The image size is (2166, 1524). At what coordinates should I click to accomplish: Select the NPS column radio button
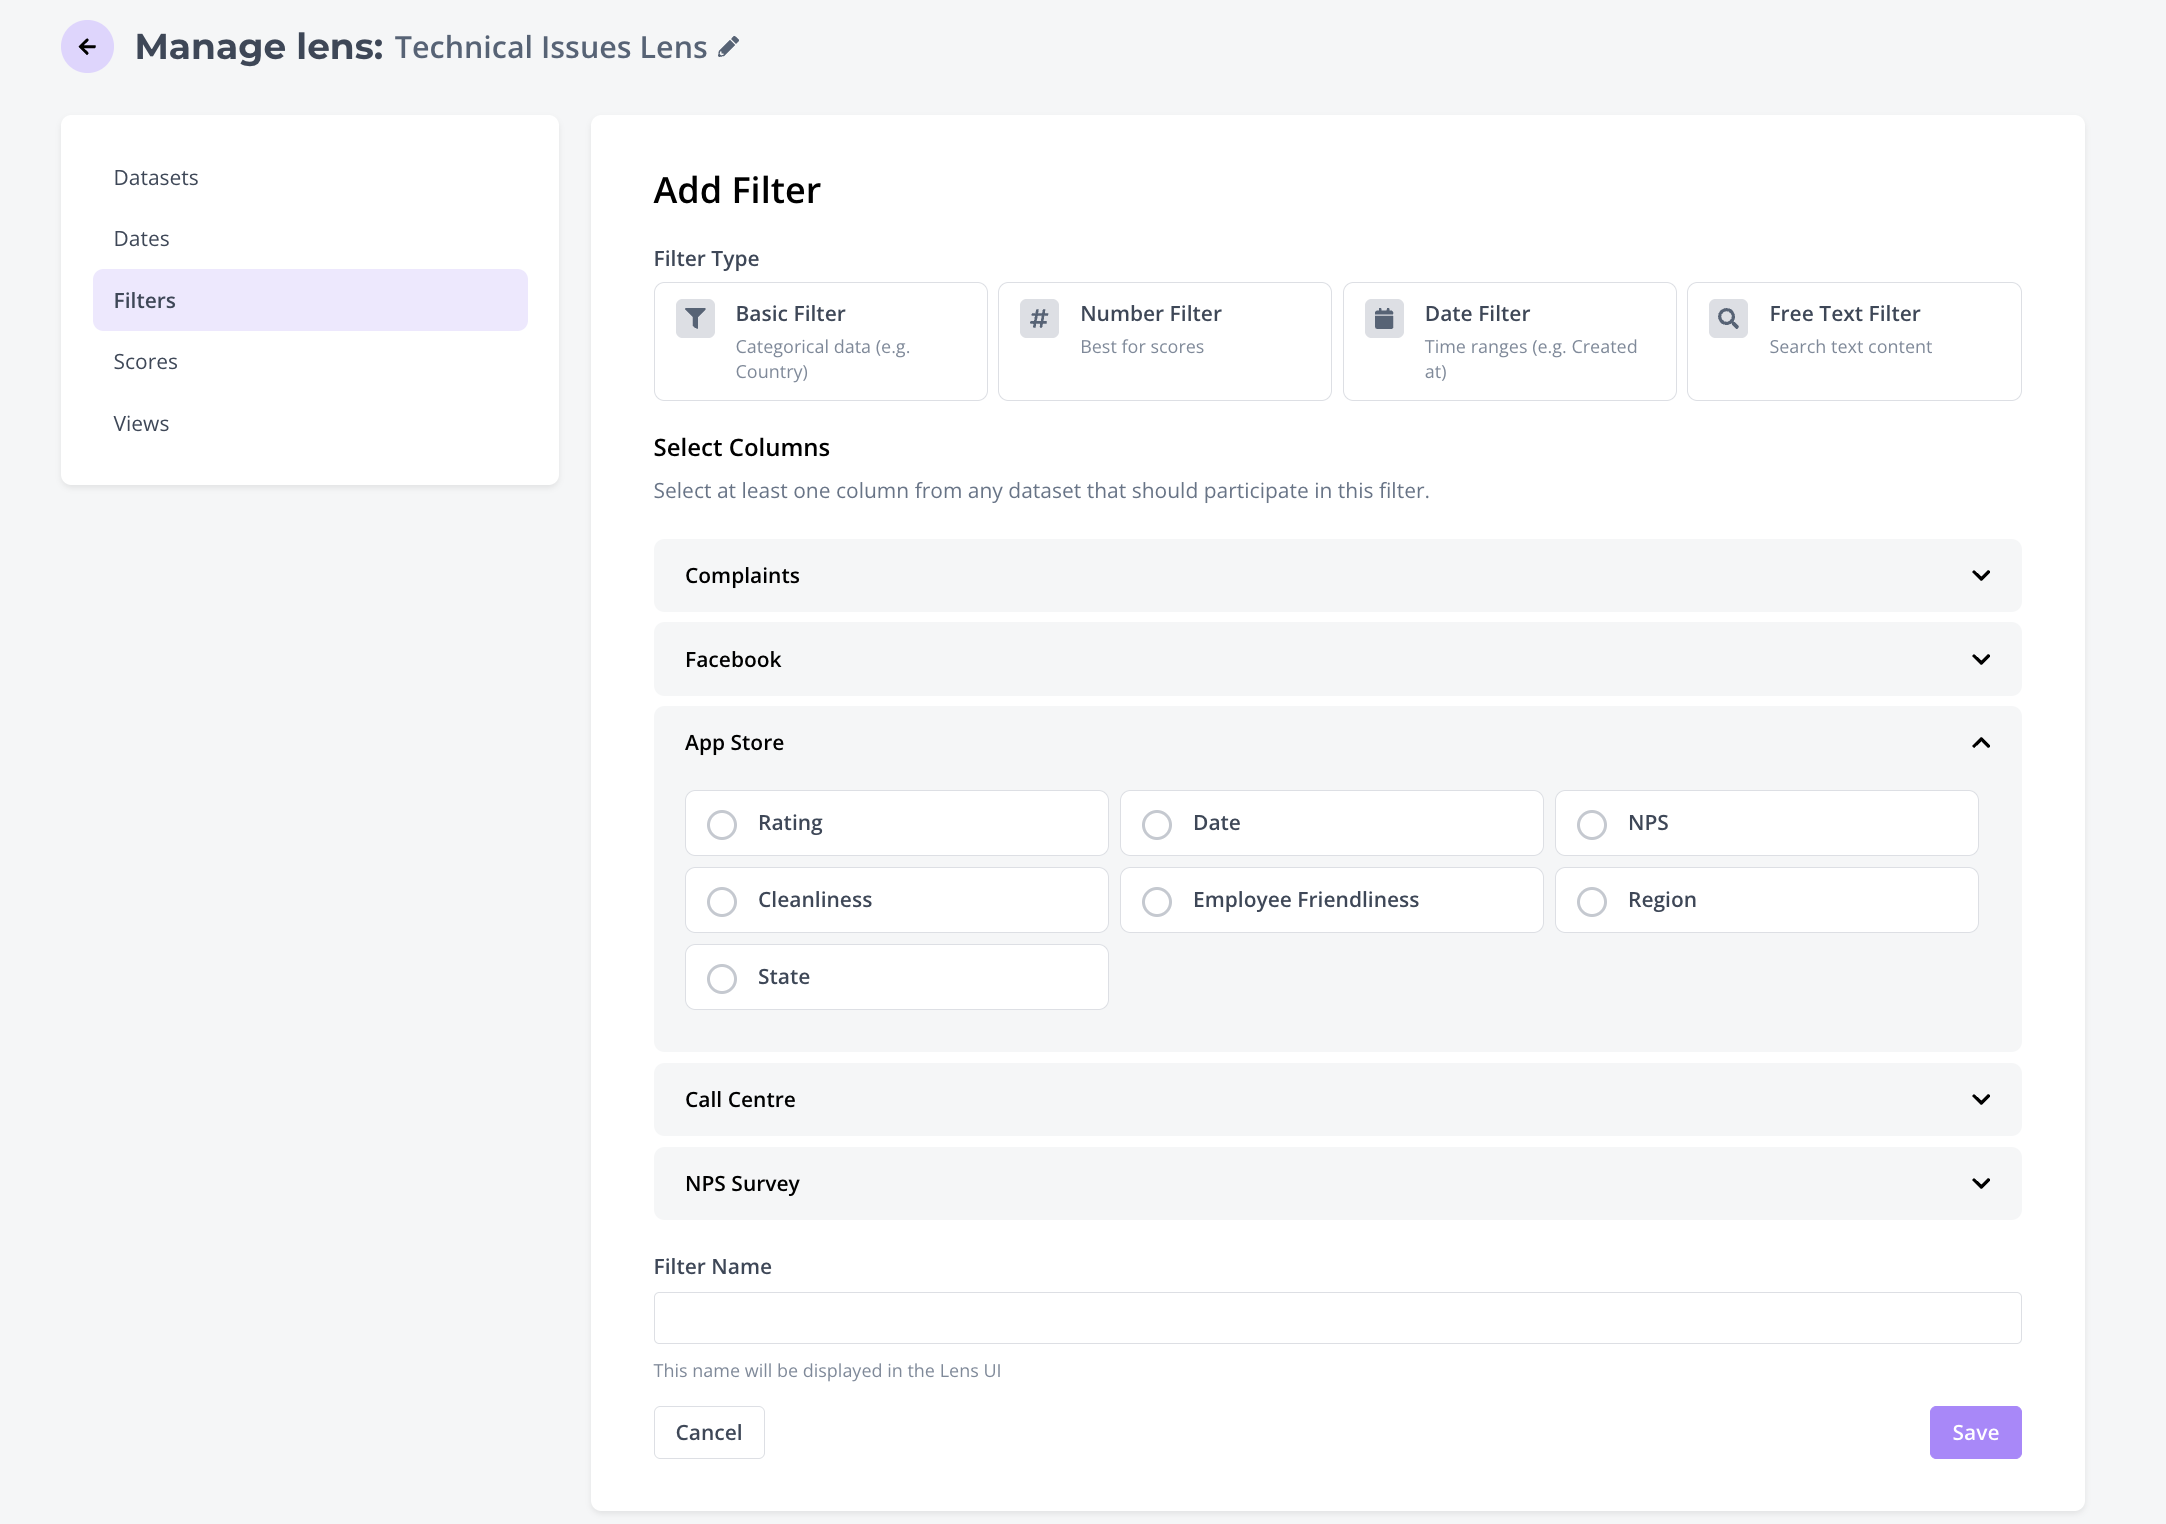(1592, 824)
